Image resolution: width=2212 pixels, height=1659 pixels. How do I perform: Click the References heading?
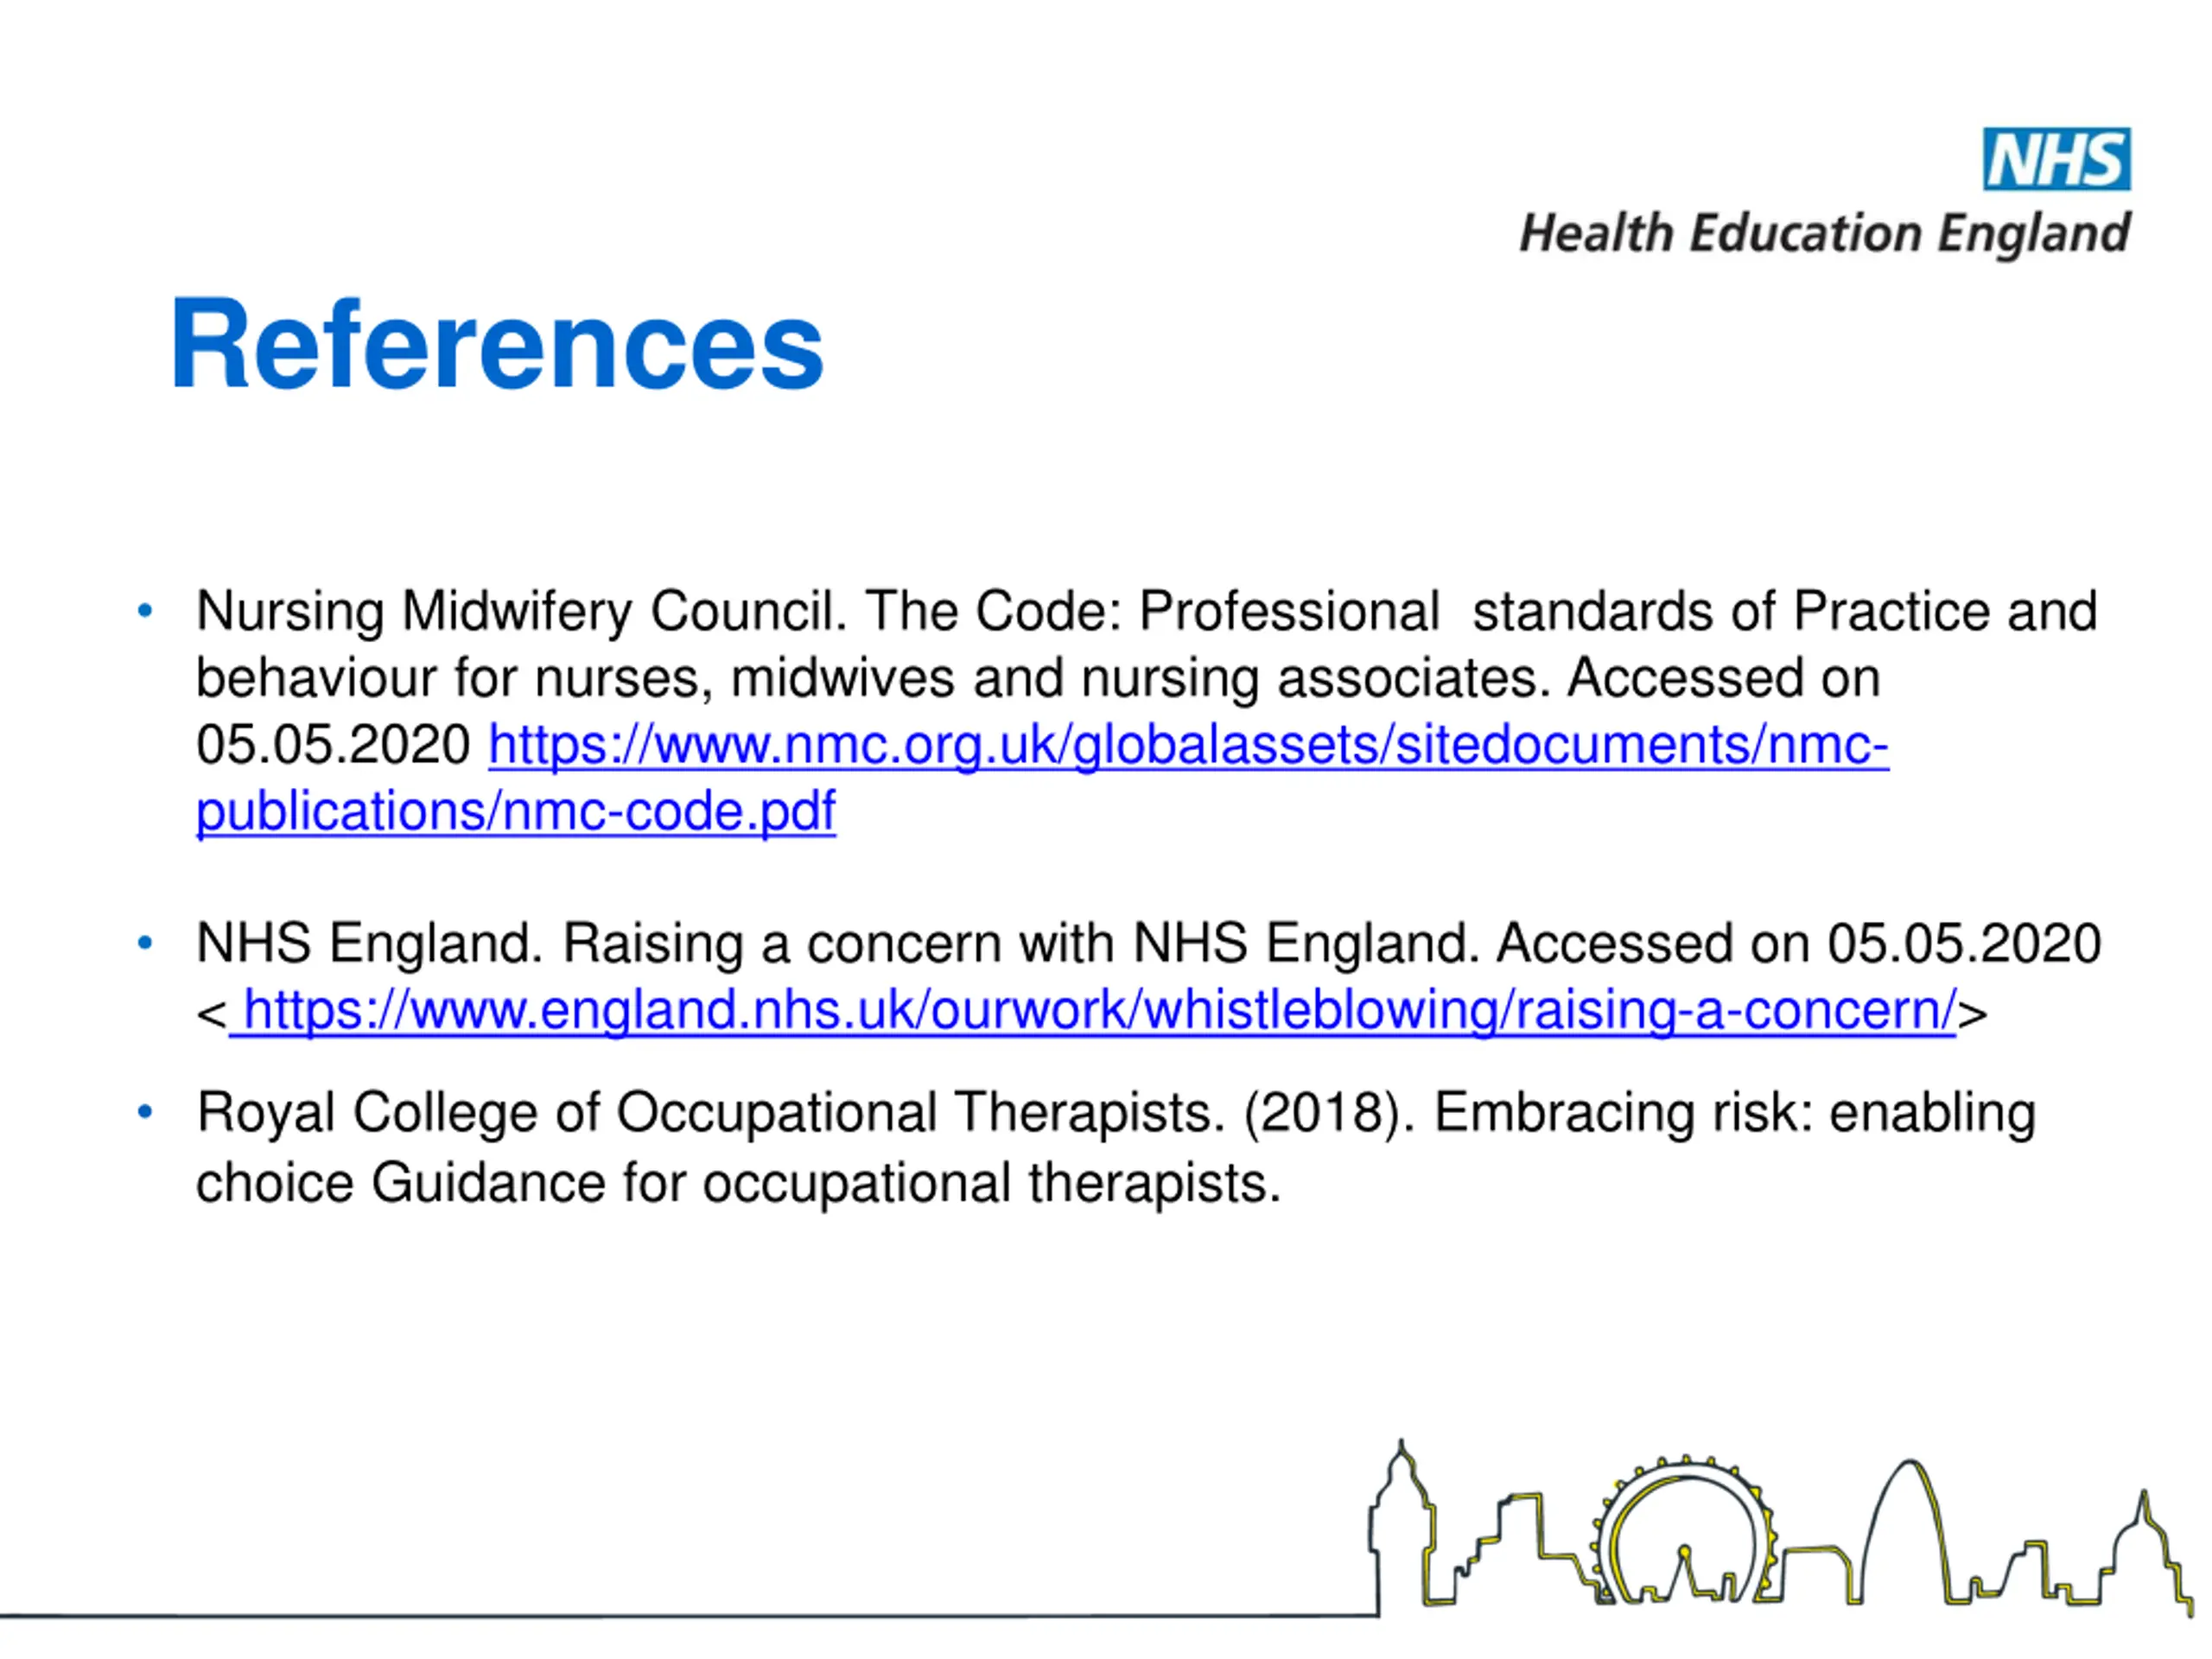[x=496, y=344]
